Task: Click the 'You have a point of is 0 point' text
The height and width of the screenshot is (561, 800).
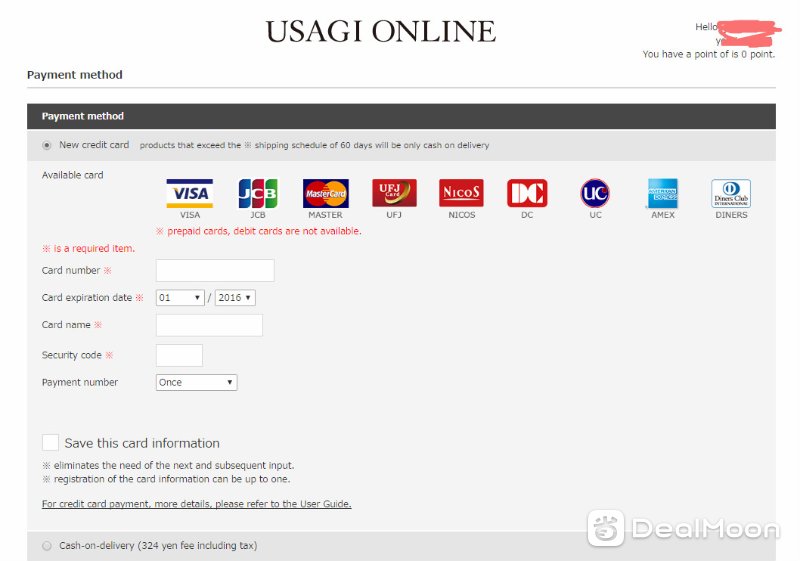Action: (x=709, y=54)
